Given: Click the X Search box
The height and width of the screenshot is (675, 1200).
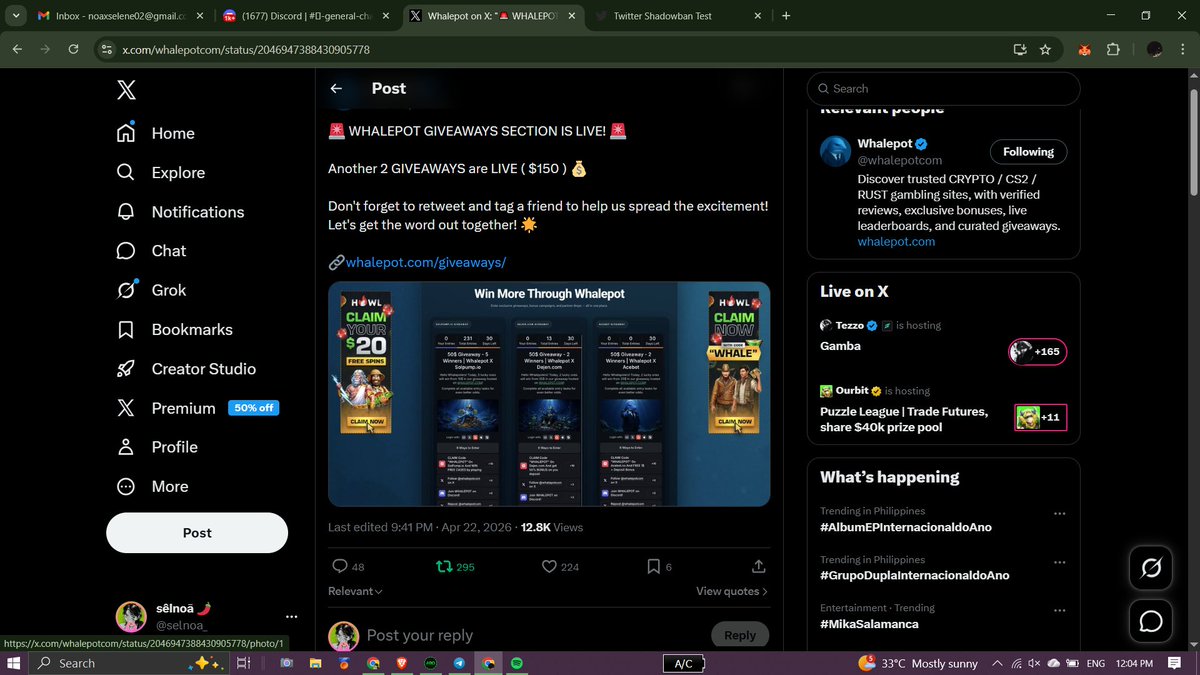Looking at the screenshot, I should click(943, 88).
